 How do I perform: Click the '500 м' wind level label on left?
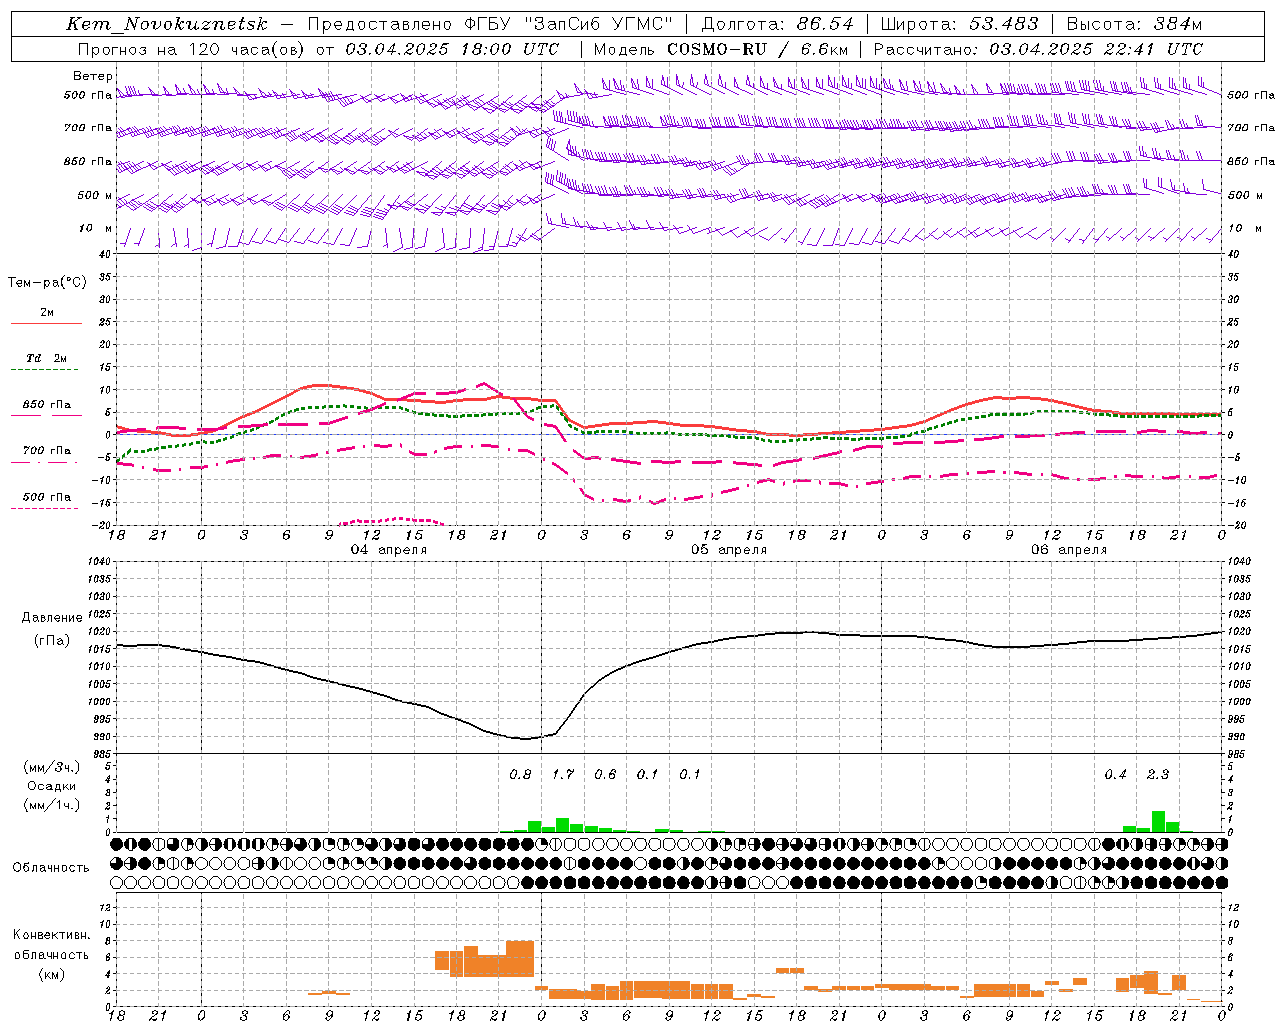(x=95, y=196)
